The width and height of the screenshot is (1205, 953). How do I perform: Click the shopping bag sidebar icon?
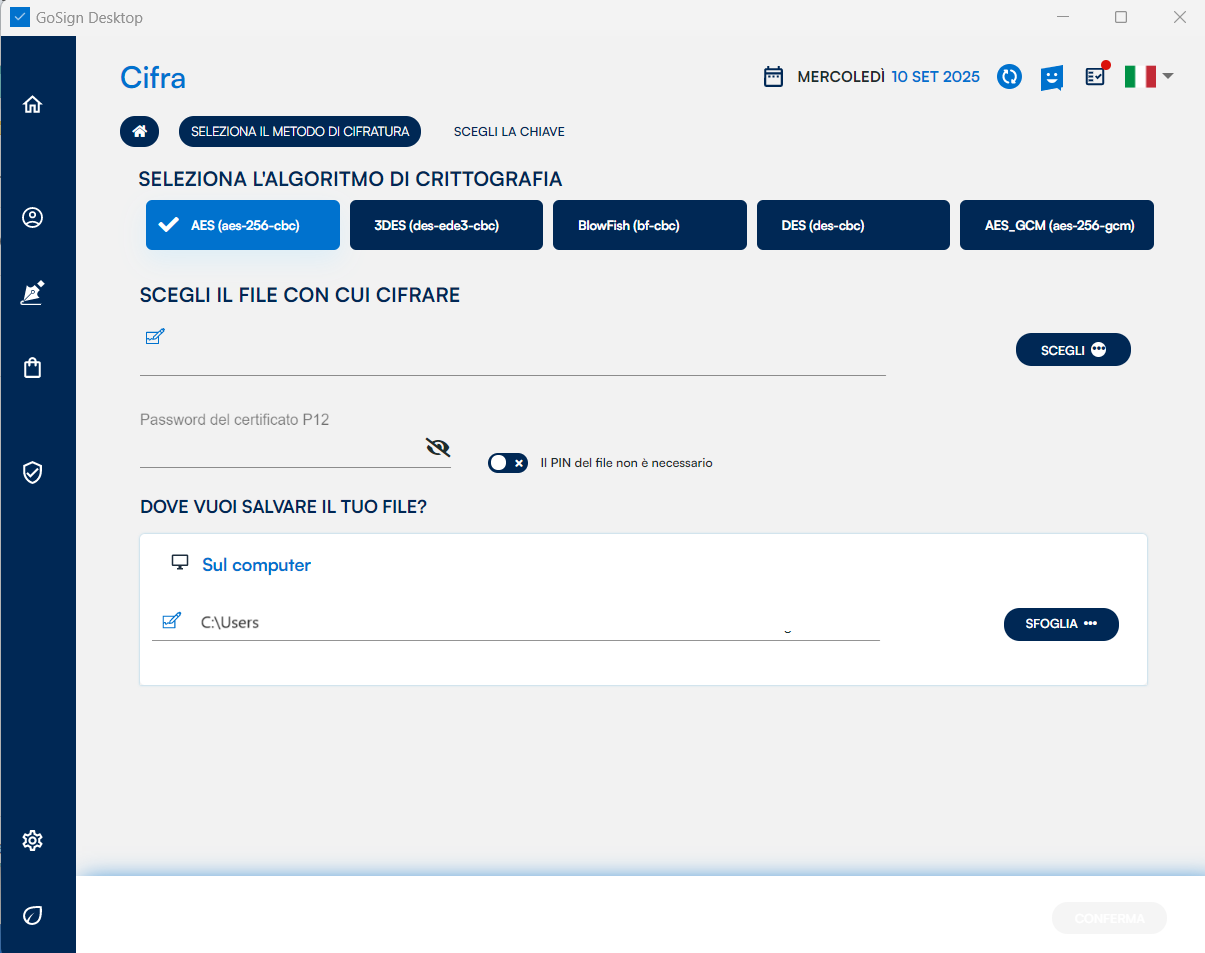33,368
